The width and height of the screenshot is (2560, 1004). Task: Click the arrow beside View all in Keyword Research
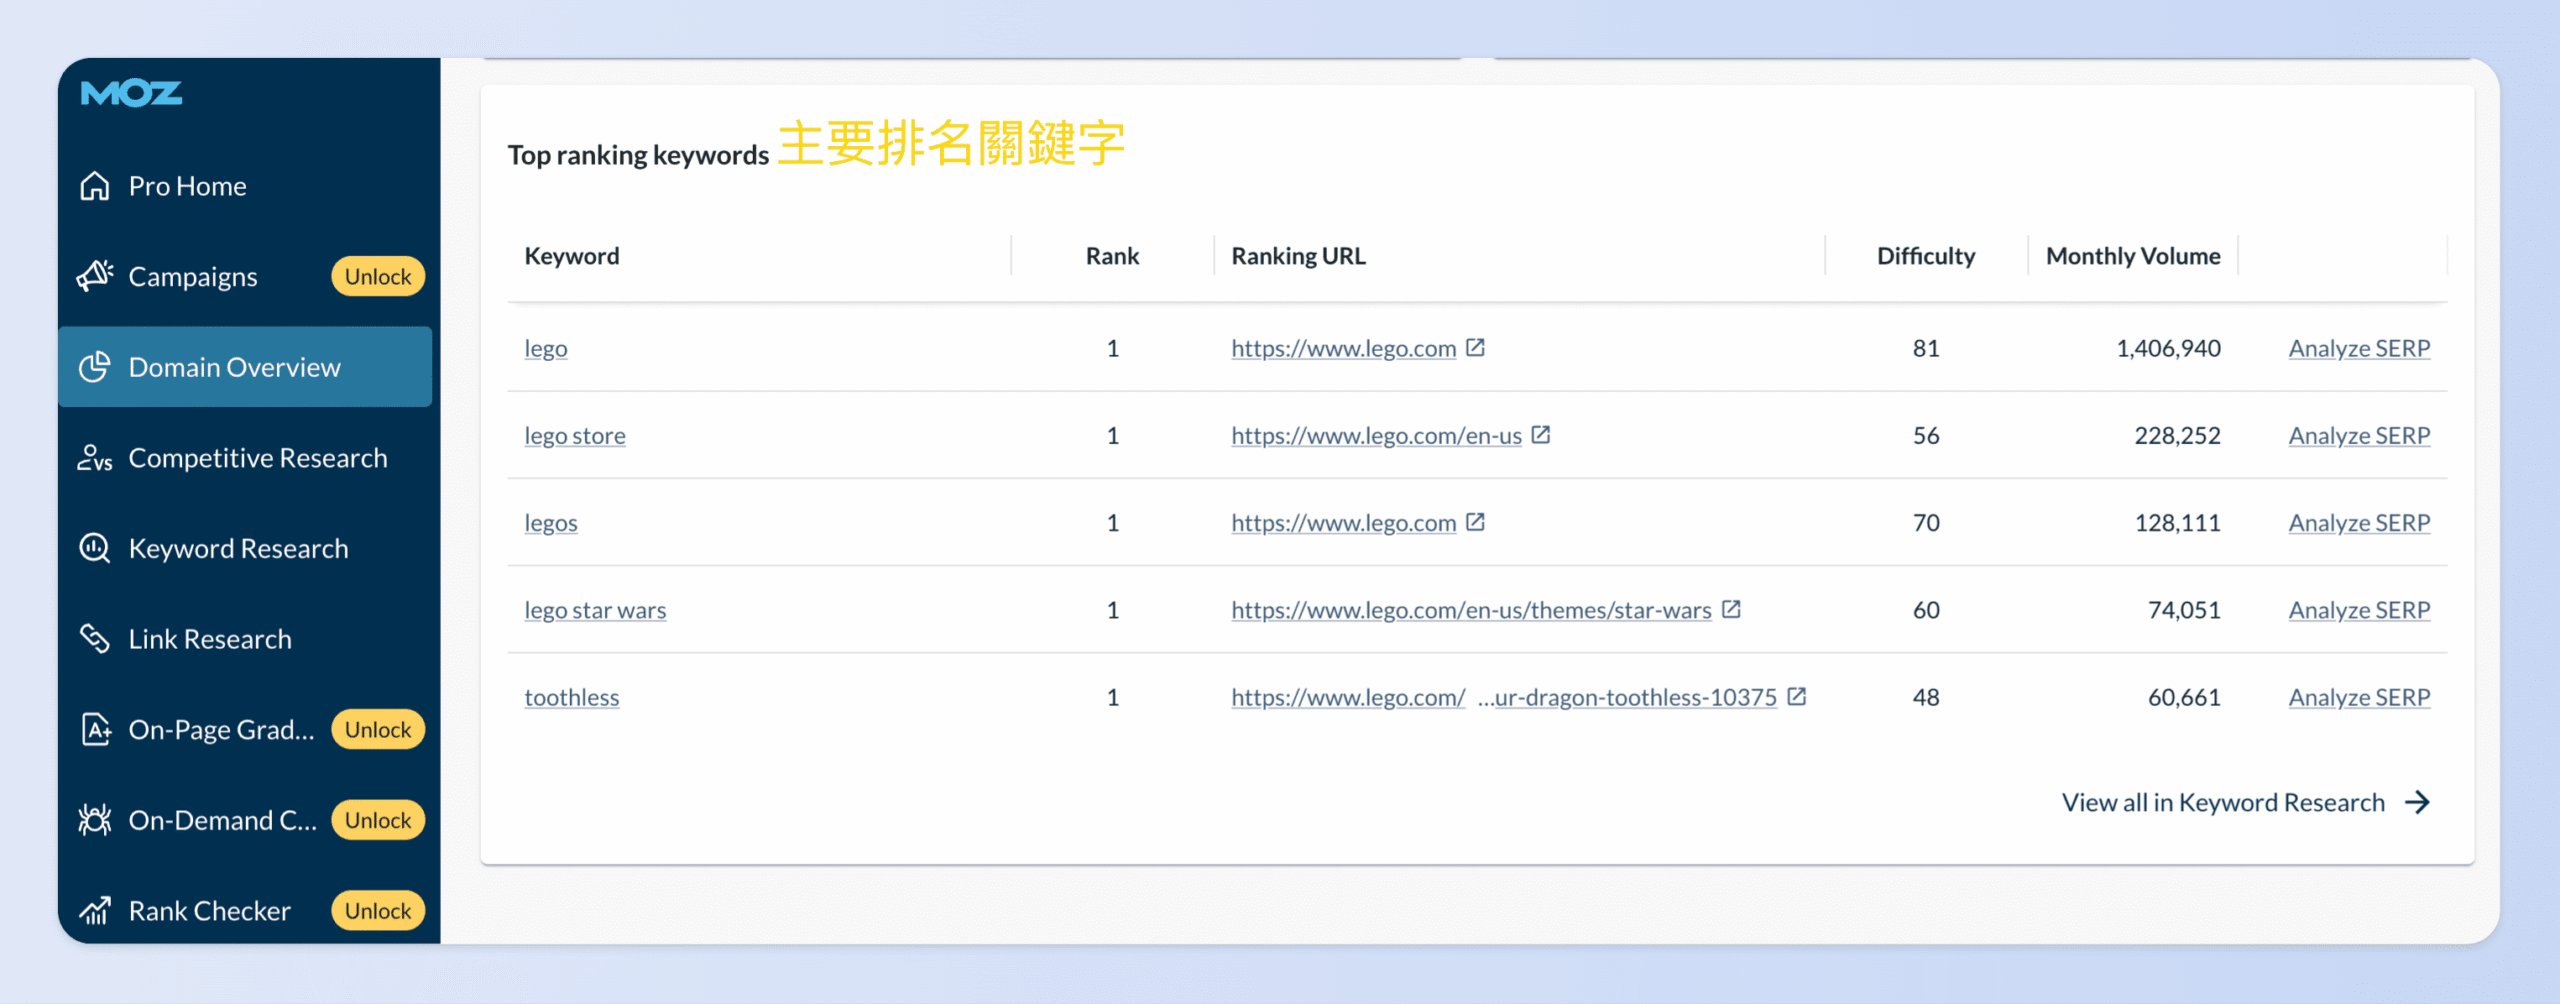(x=2420, y=801)
